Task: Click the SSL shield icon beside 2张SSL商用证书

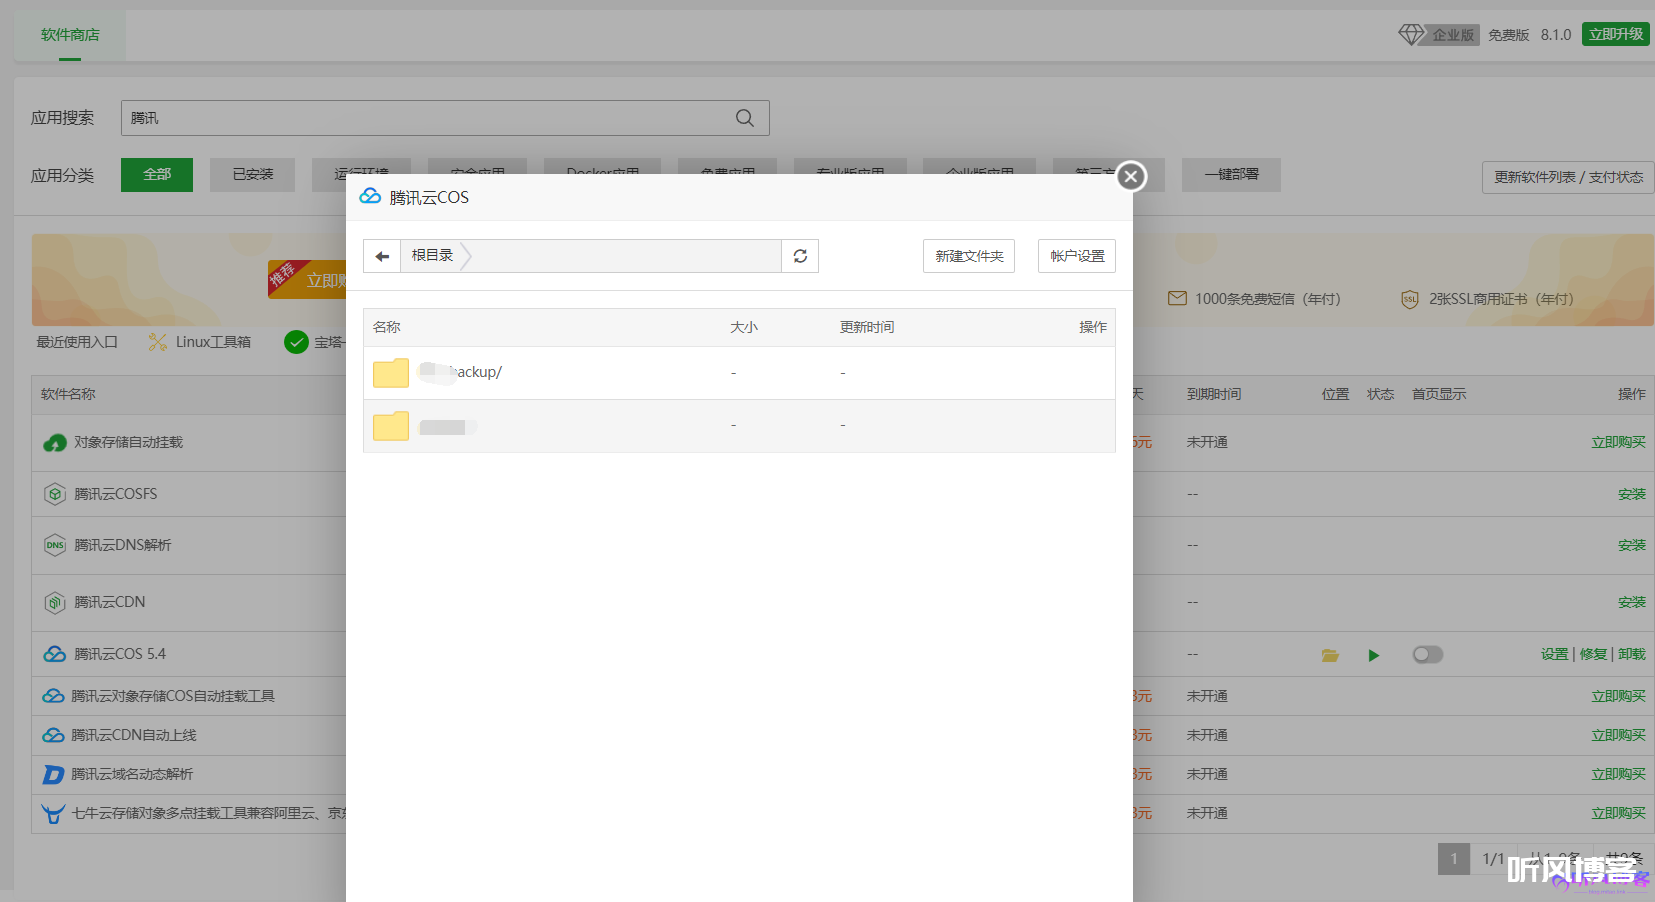Action: [1409, 299]
